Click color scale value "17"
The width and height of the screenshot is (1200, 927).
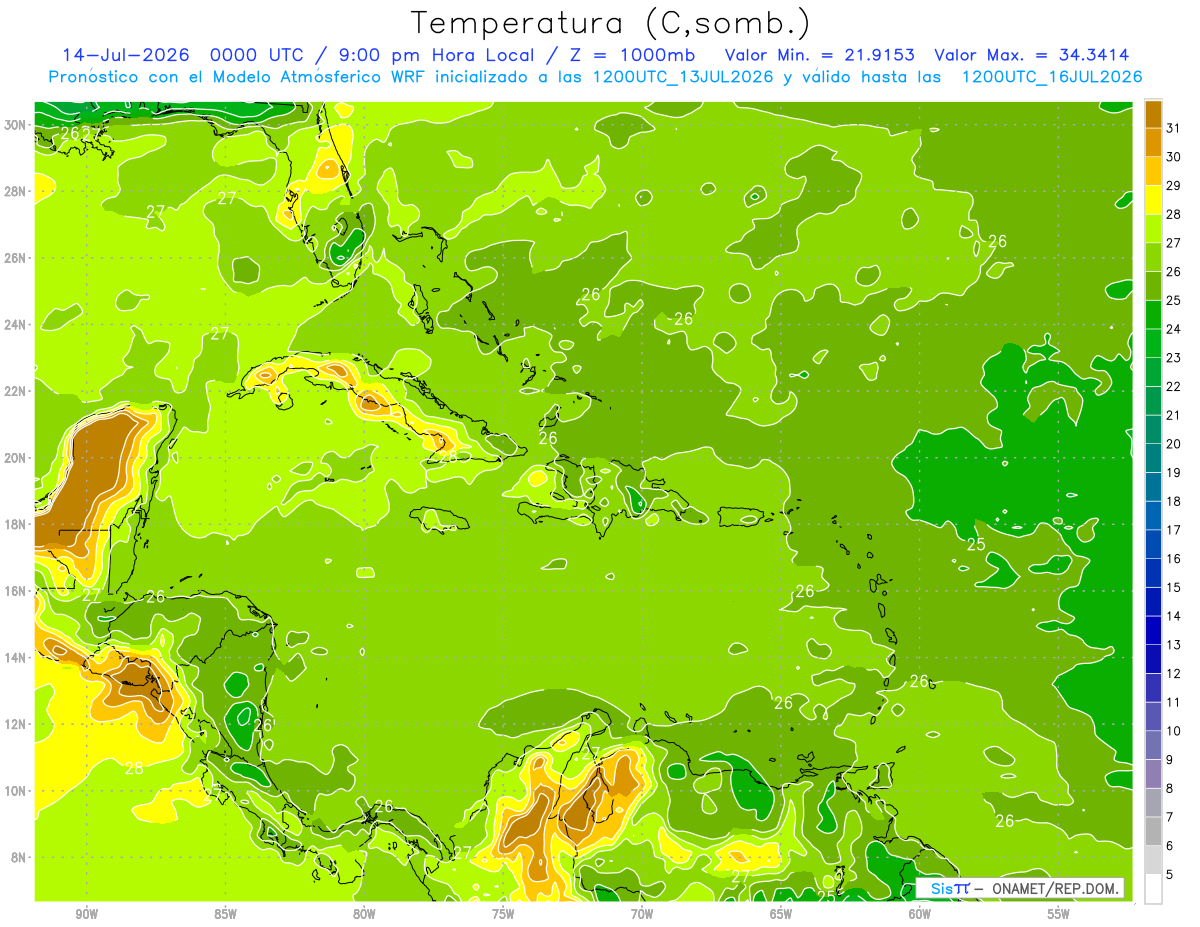(x=1174, y=529)
